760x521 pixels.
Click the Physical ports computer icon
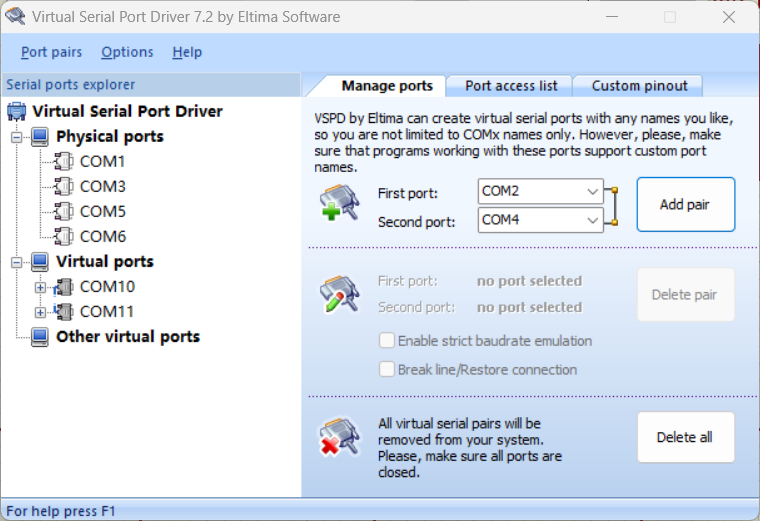pos(40,137)
